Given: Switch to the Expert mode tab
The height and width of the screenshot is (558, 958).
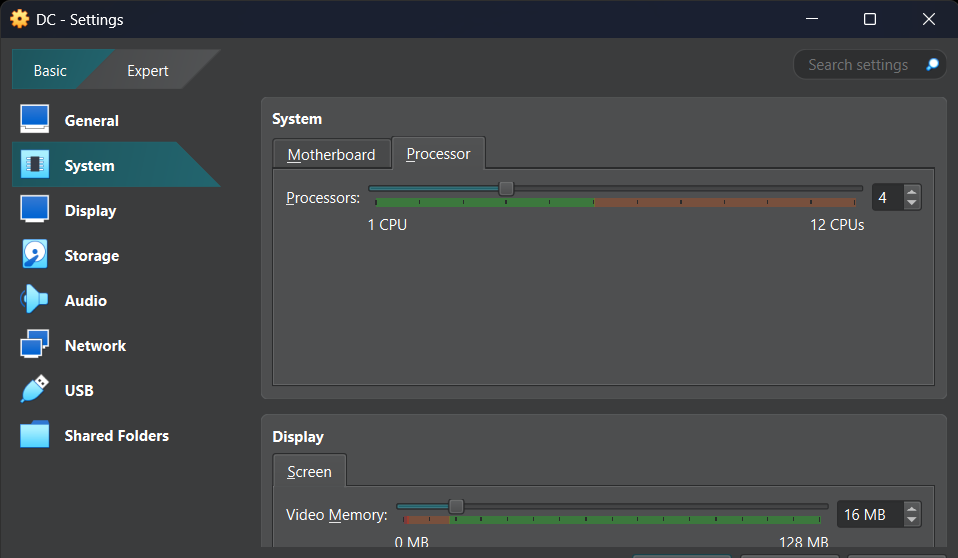Looking at the screenshot, I should [x=147, y=71].
